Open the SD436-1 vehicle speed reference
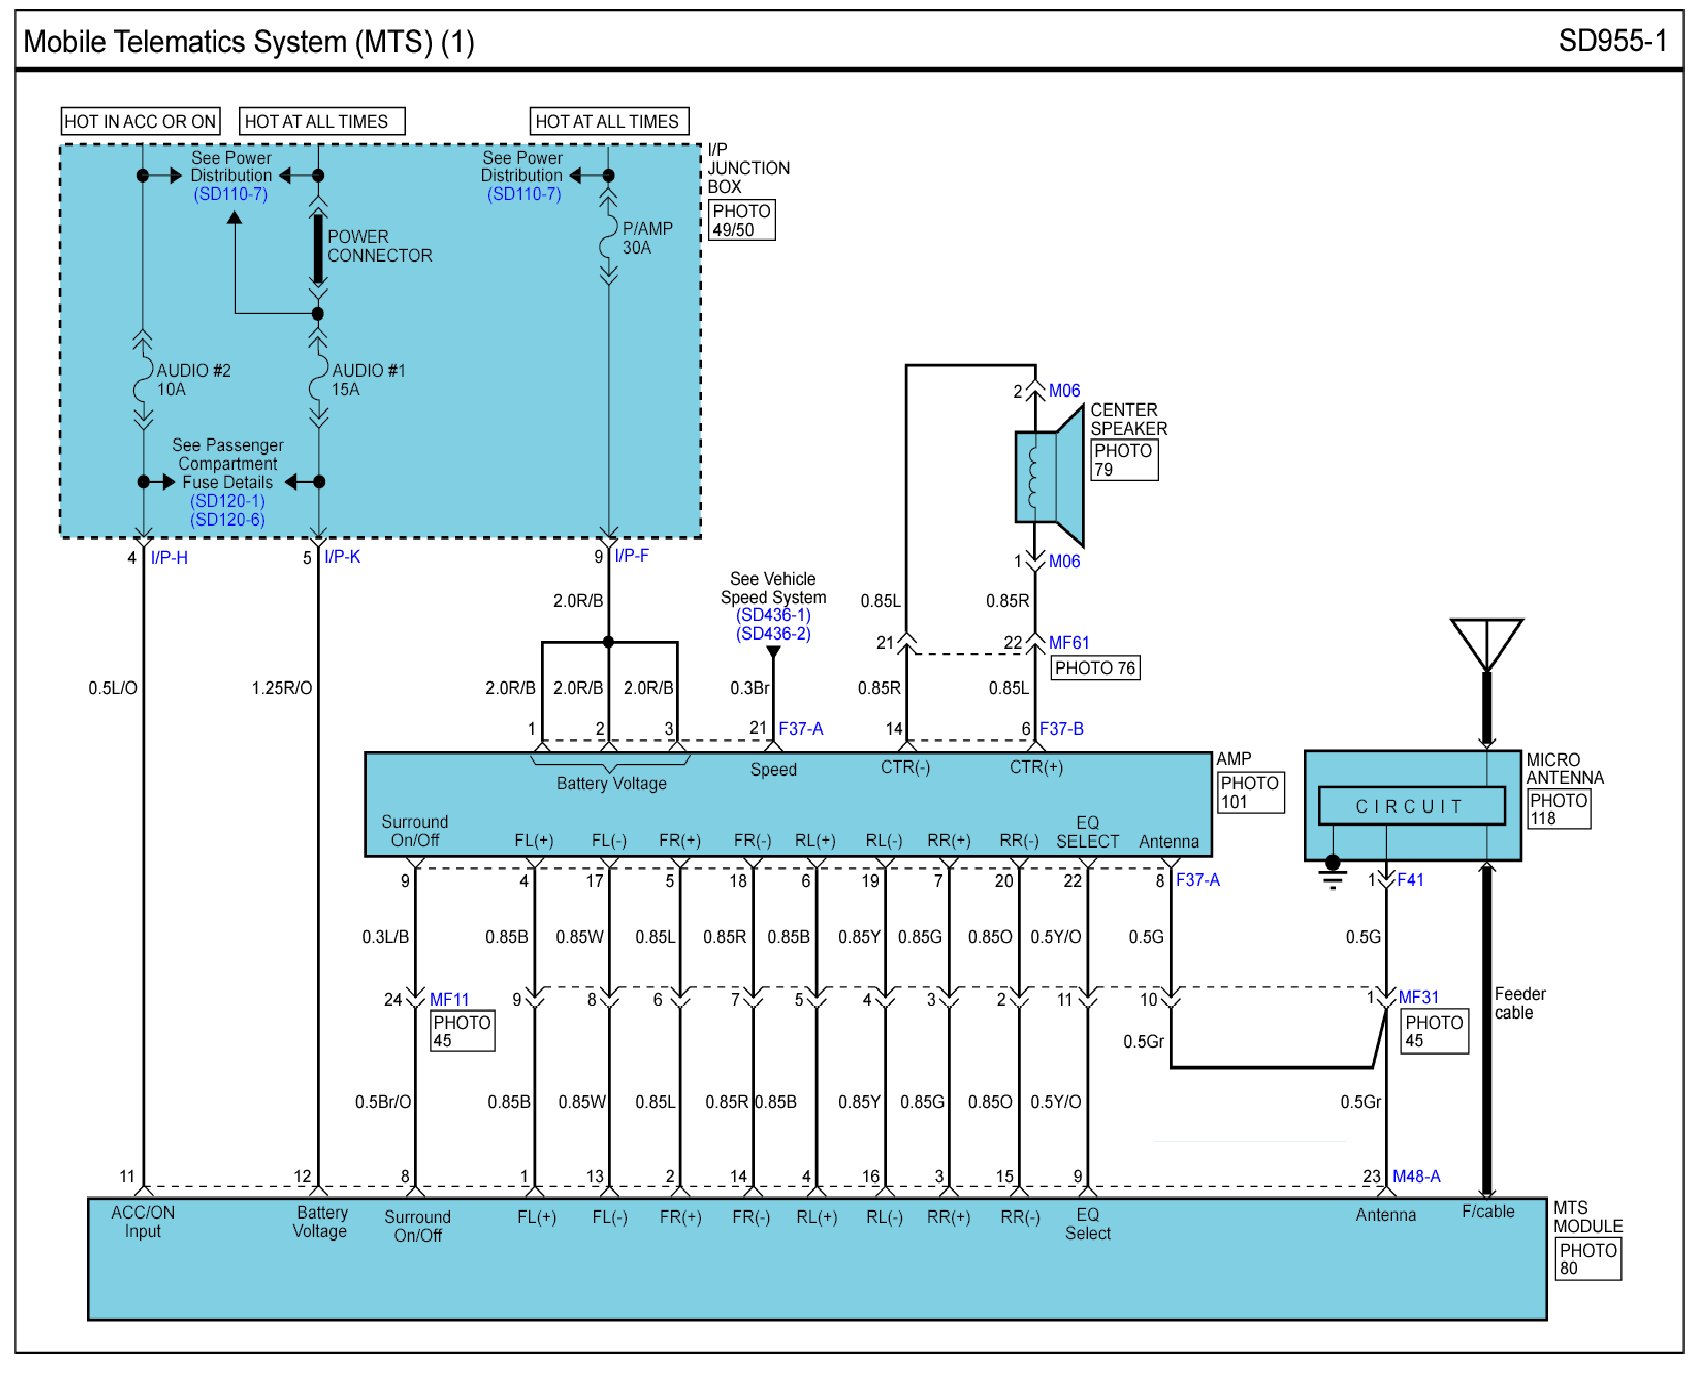1705x1375 pixels. [773, 615]
